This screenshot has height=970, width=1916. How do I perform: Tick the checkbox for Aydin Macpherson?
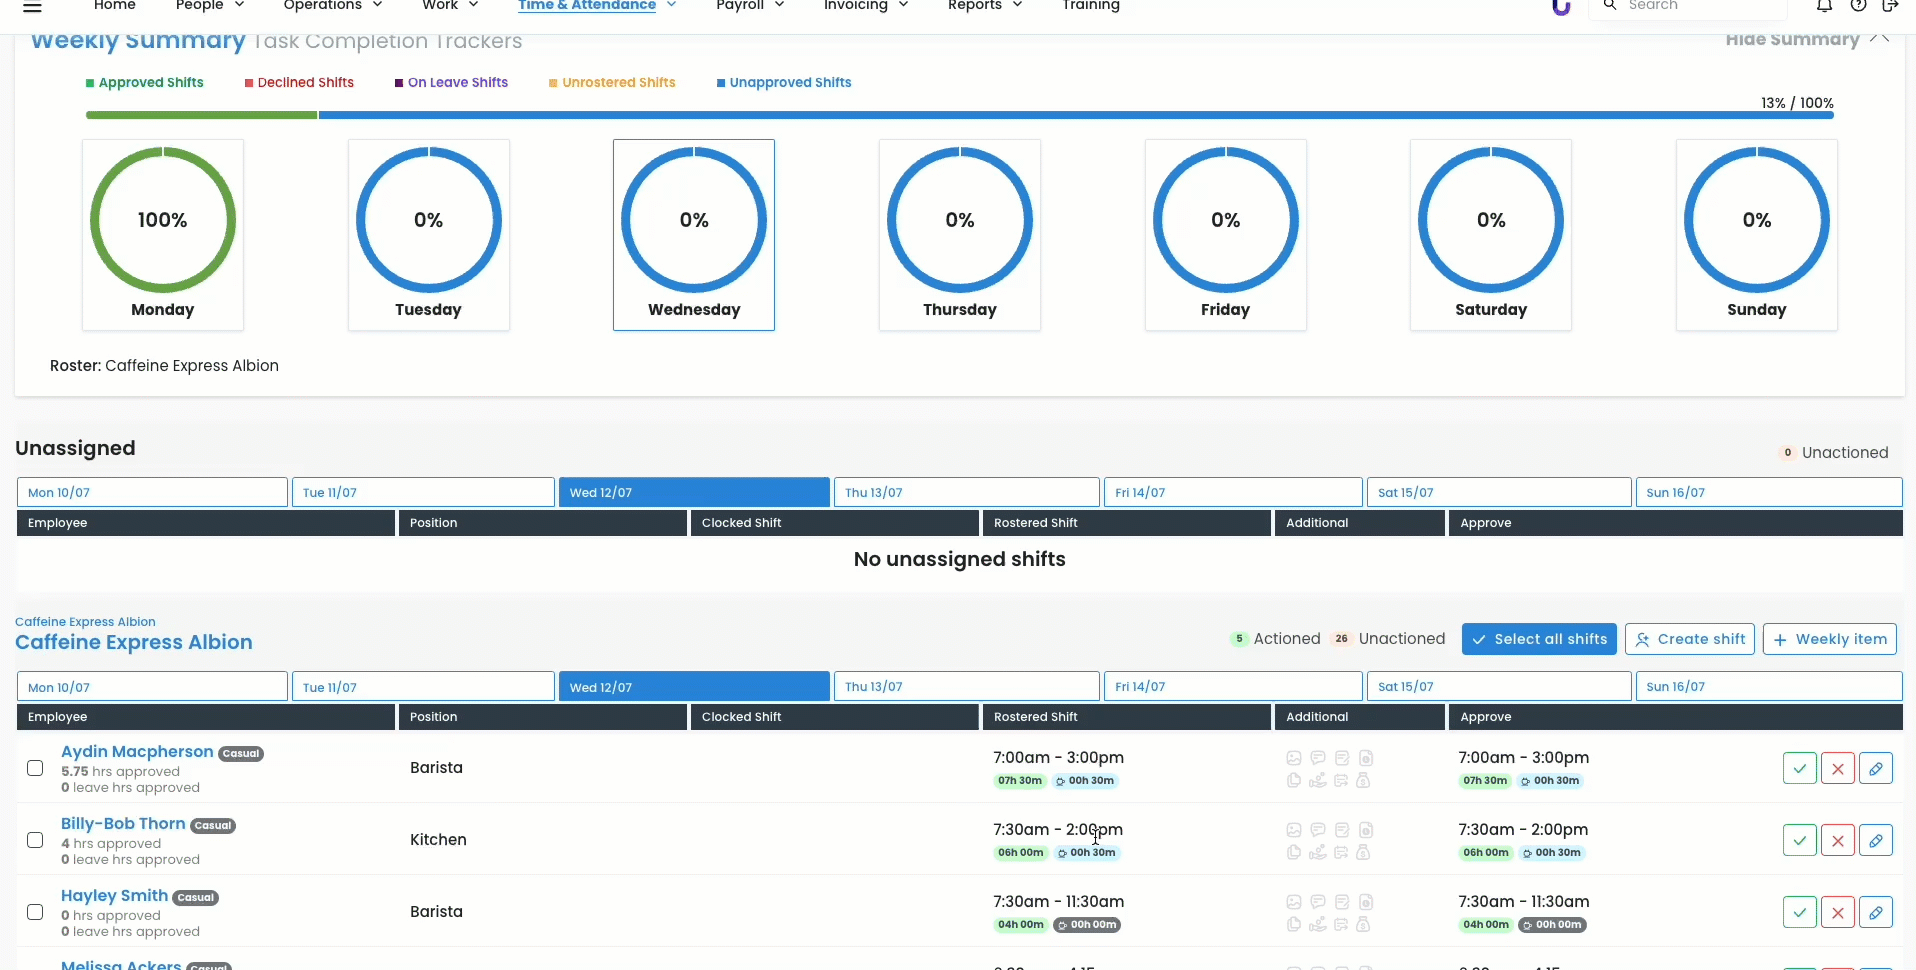click(35, 768)
